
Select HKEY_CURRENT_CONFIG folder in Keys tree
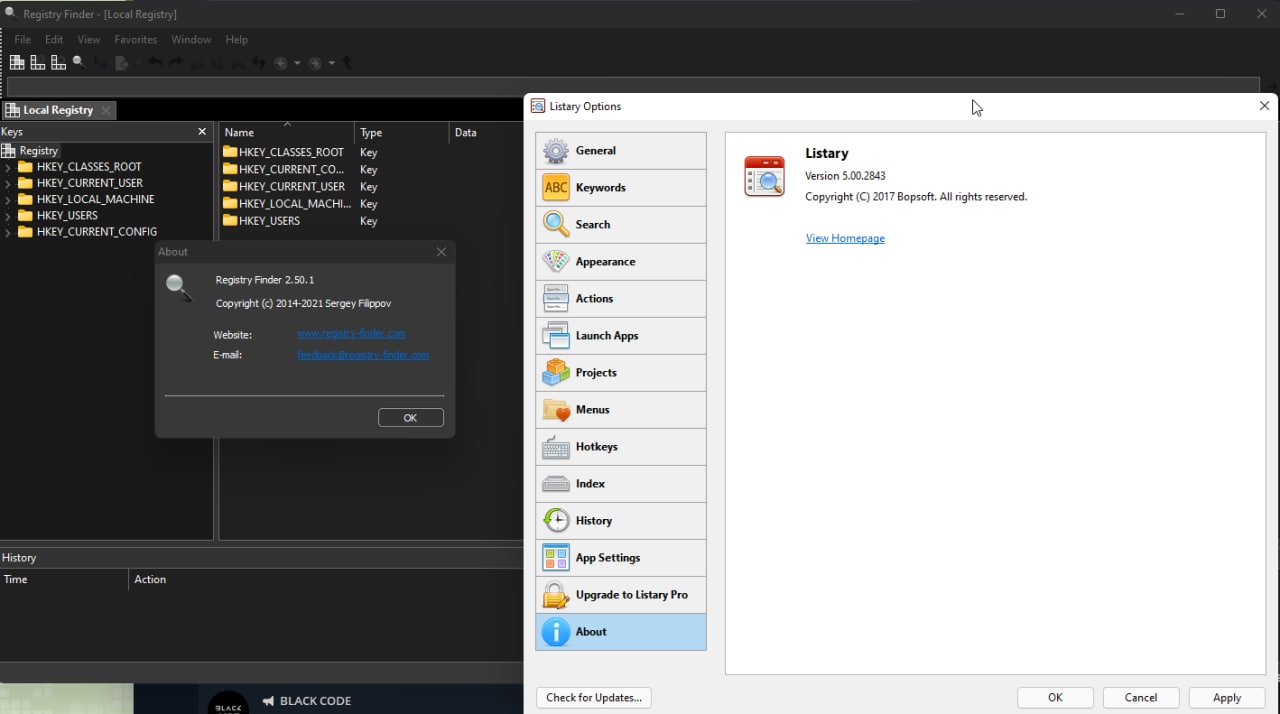pyautogui.click(x=87, y=232)
